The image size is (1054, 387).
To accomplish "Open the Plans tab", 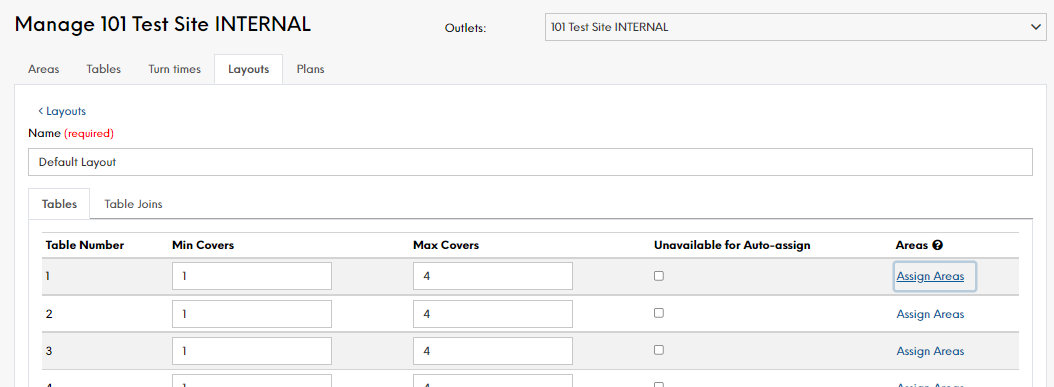I will [311, 69].
